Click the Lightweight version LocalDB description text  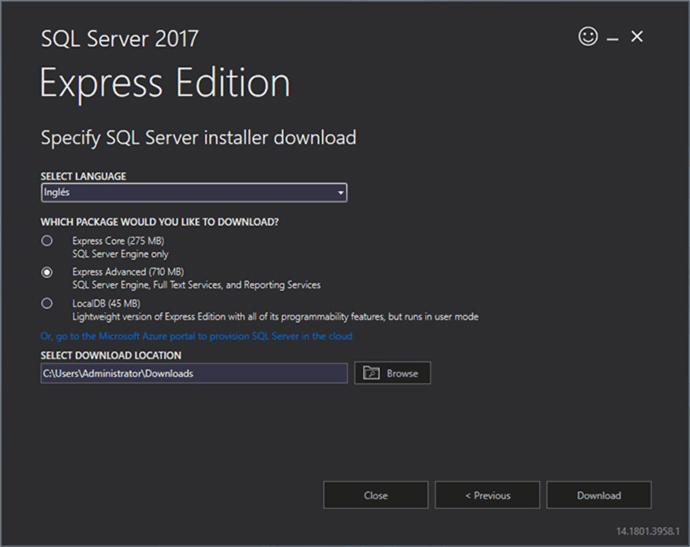(275, 317)
